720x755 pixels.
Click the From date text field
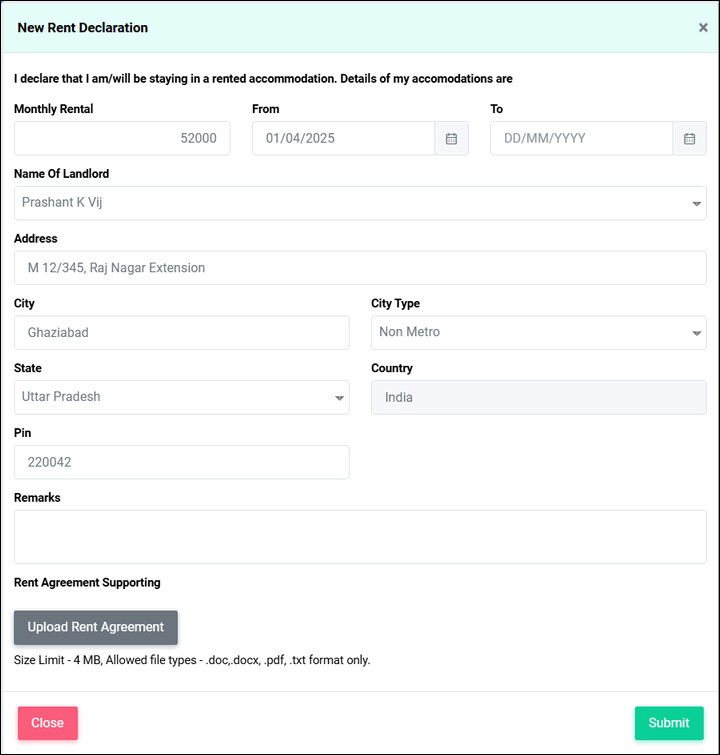point(343,139)
